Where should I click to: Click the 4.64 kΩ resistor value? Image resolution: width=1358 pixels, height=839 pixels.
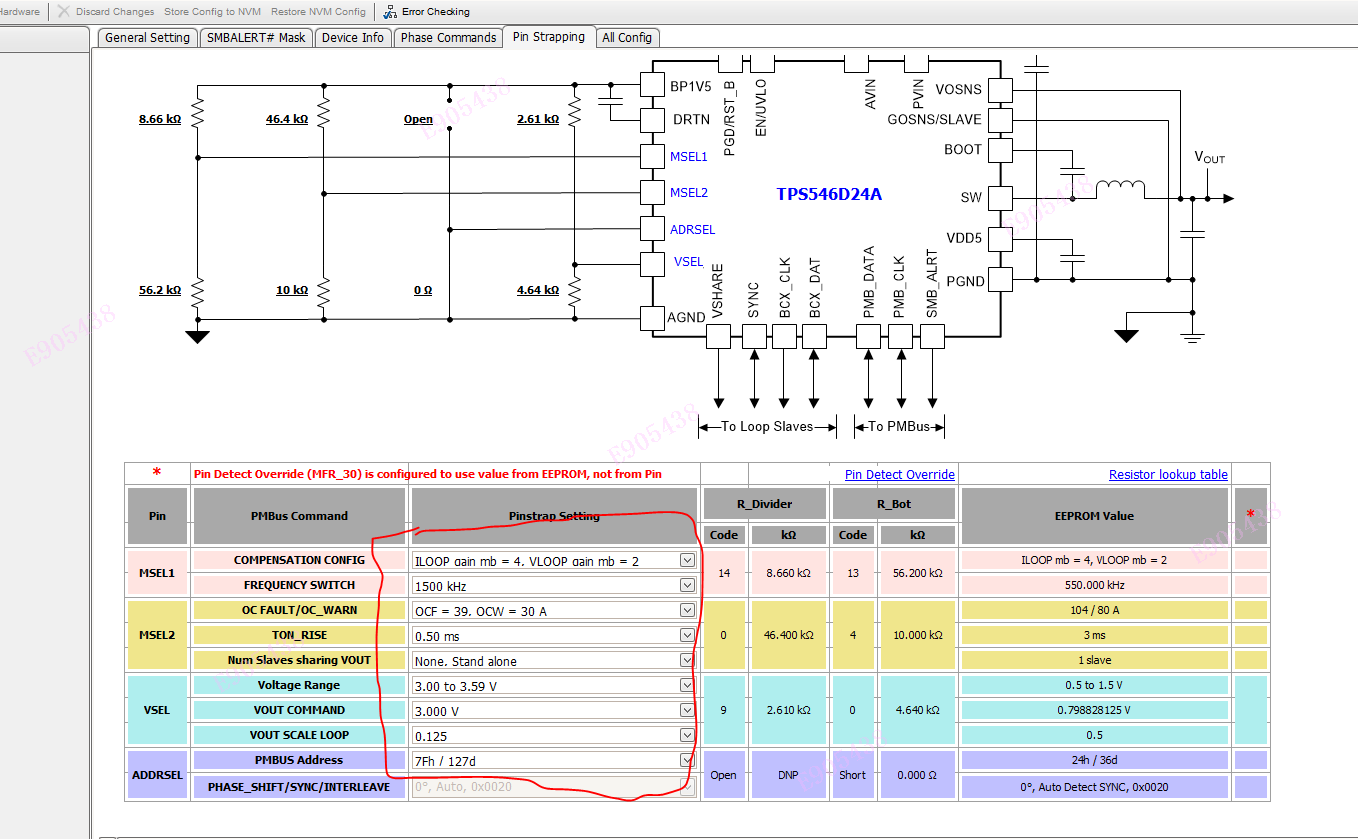(x=538, y=290)
